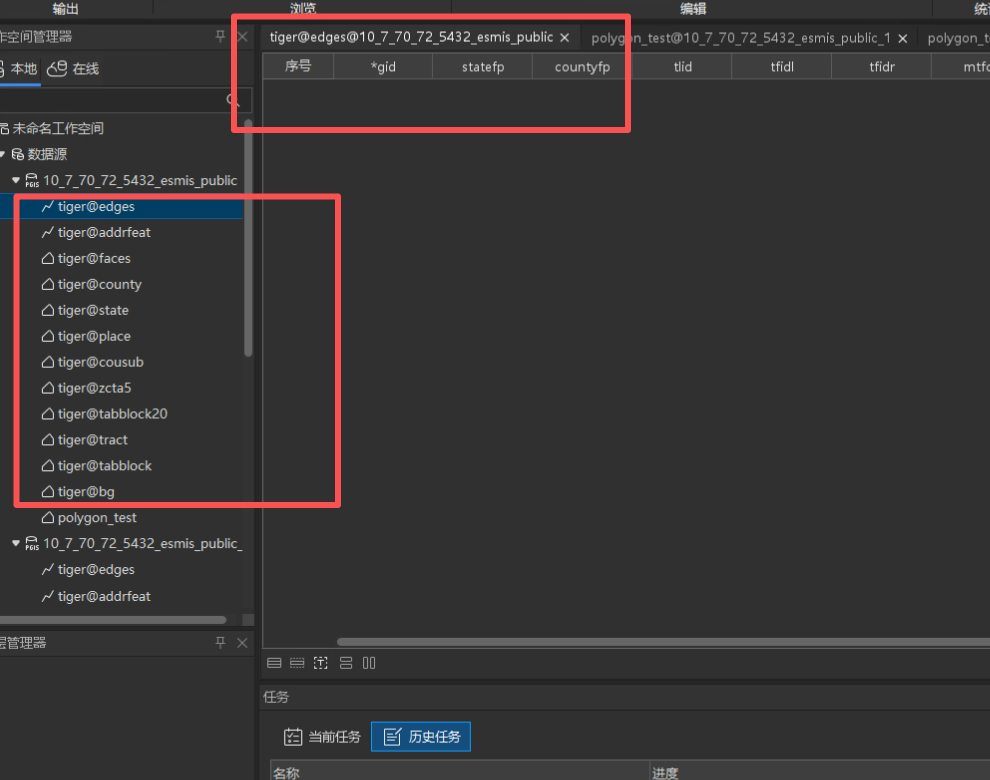
Task: Collapse the 数据源 node
Action: click(x=3, y=154)
